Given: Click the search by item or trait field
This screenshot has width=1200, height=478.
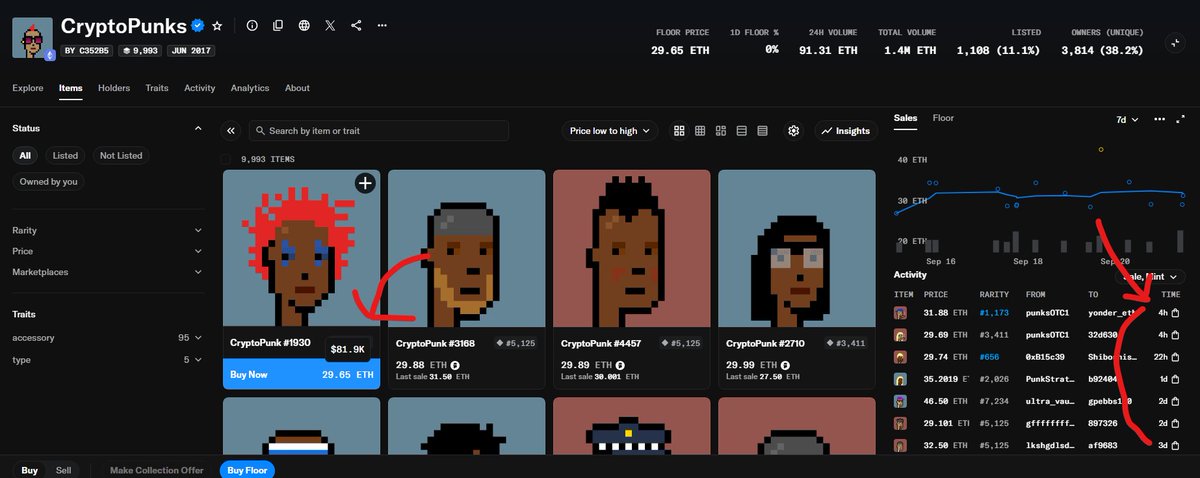Looking at the screenshot, I should point(379,131).
